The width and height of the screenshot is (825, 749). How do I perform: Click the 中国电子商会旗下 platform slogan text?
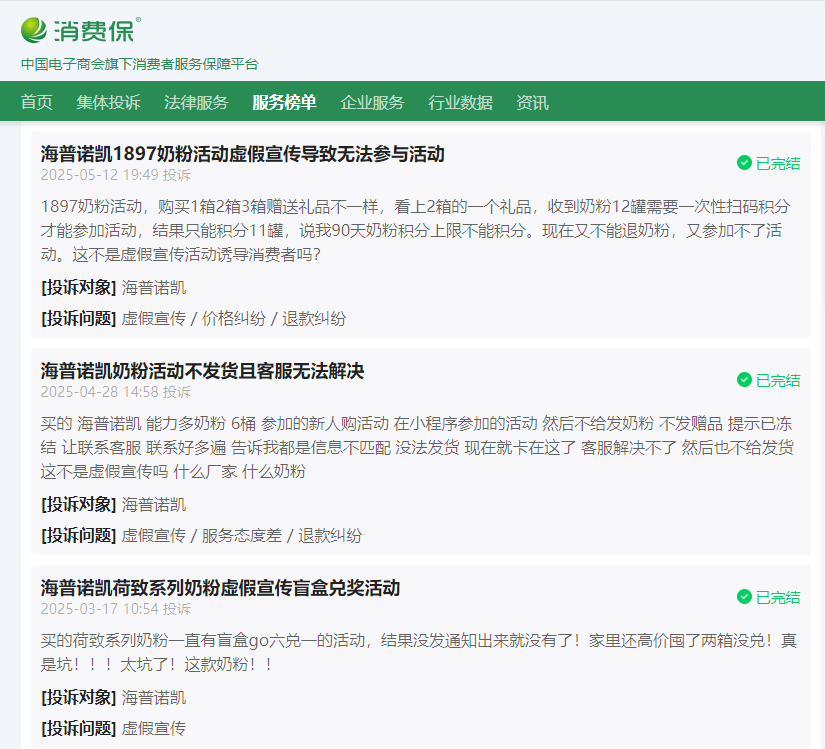pos(140,64)
